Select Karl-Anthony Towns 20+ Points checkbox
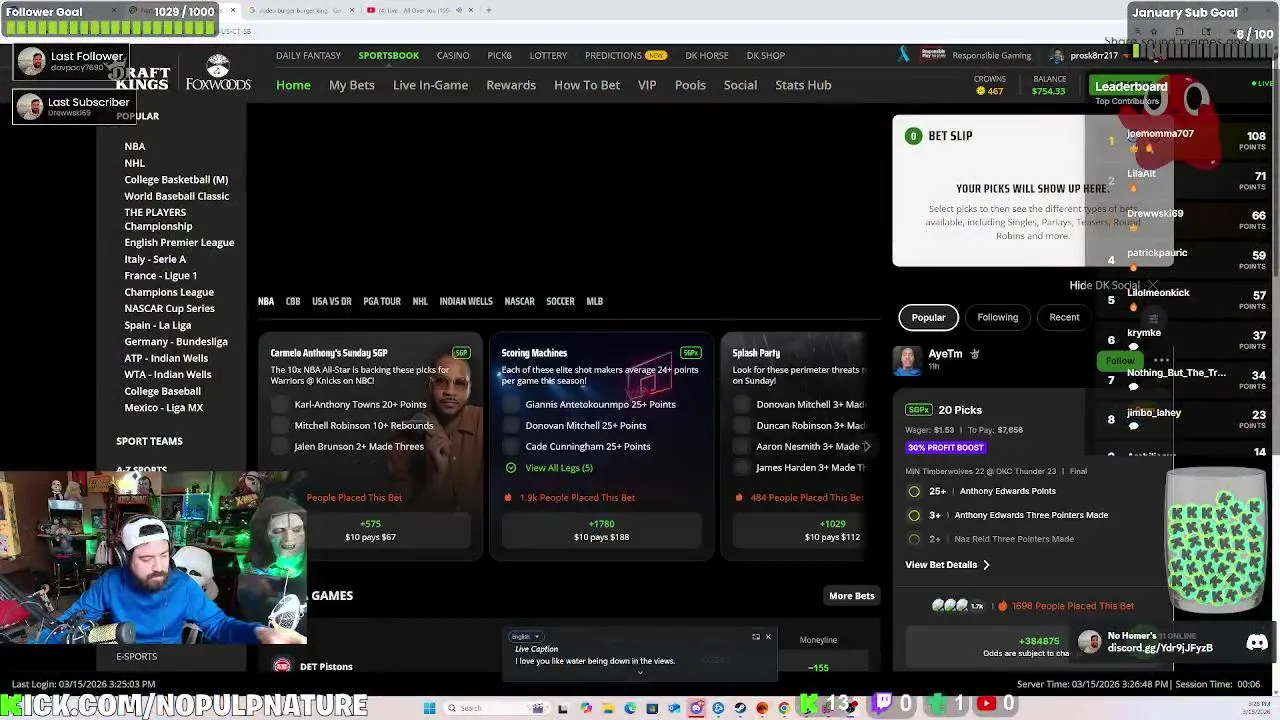Screen dimensions: 1280x720 [280, 404]
